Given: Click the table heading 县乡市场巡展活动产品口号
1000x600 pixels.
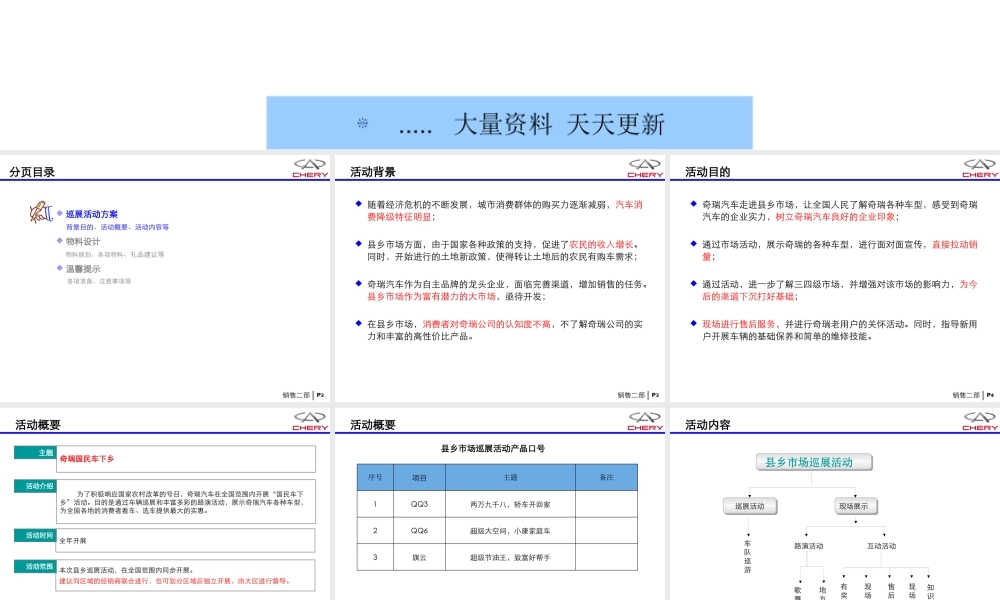Looking at the screenshot, I should tap(493, 448).
